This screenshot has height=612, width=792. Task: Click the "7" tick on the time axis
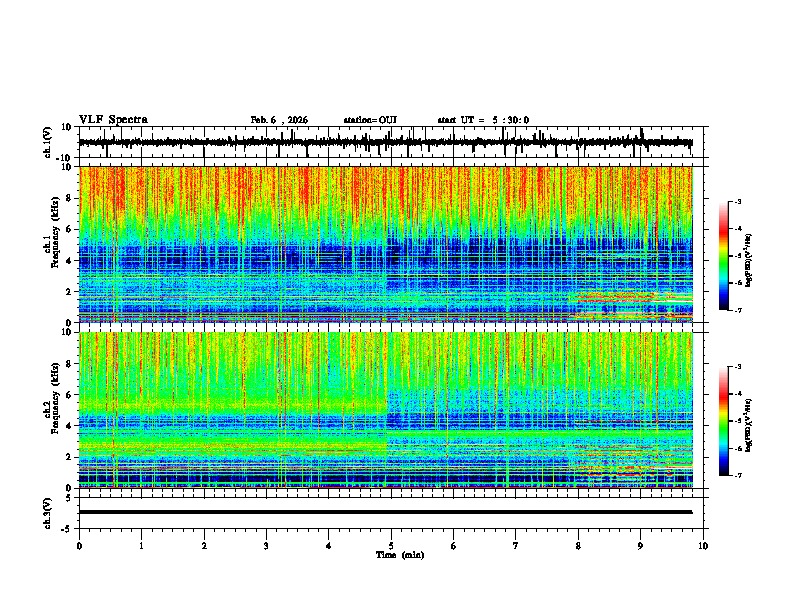[x=516, y=546]
